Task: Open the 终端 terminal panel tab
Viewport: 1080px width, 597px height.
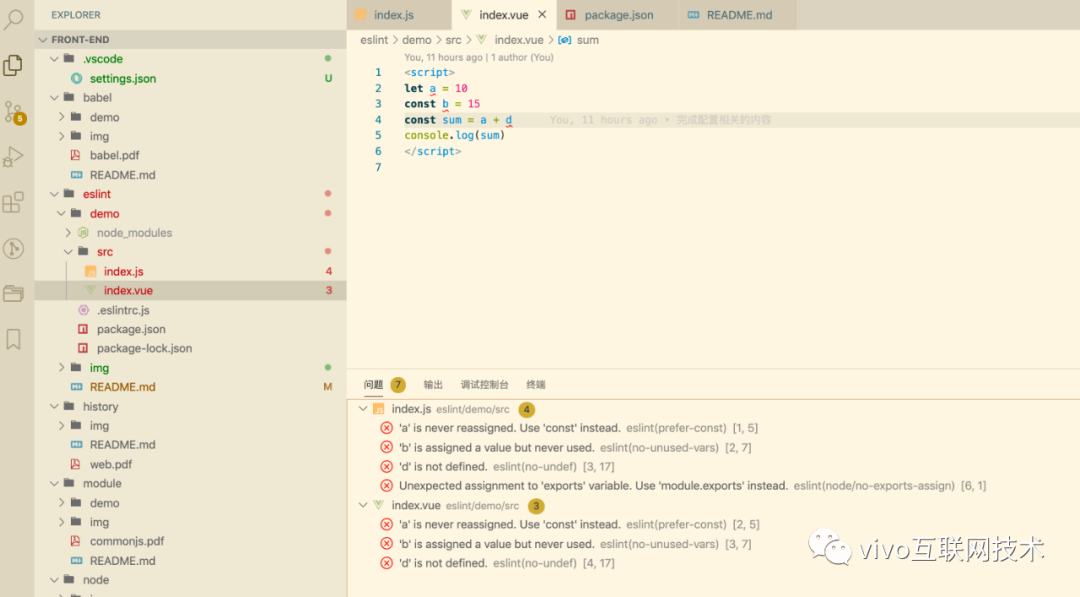Action: [535, 384]
